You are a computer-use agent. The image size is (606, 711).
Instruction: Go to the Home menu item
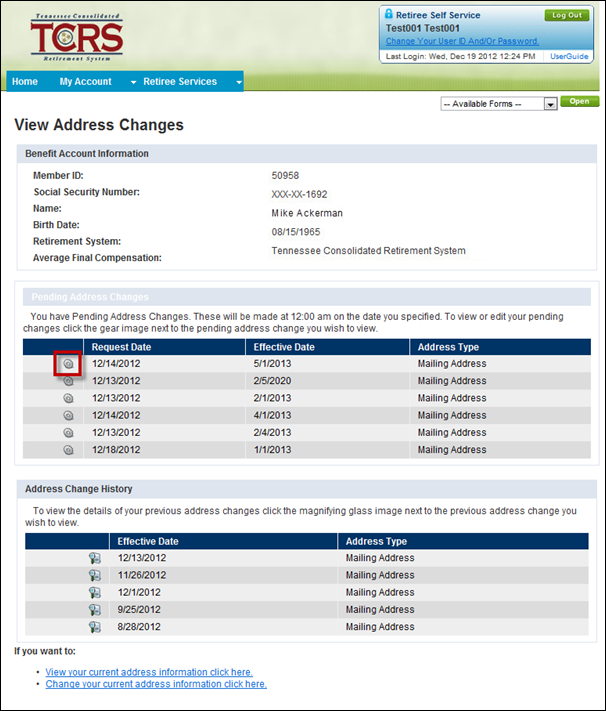tap(25, 82)
